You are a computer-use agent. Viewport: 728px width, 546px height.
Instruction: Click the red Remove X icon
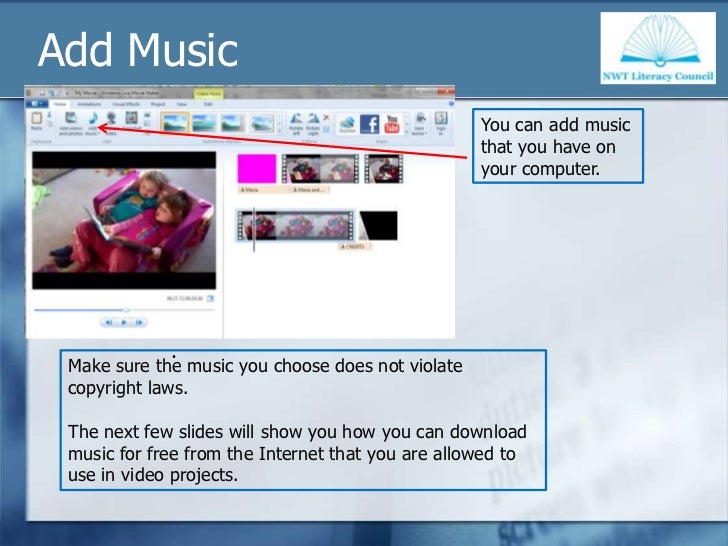point(326,117)
